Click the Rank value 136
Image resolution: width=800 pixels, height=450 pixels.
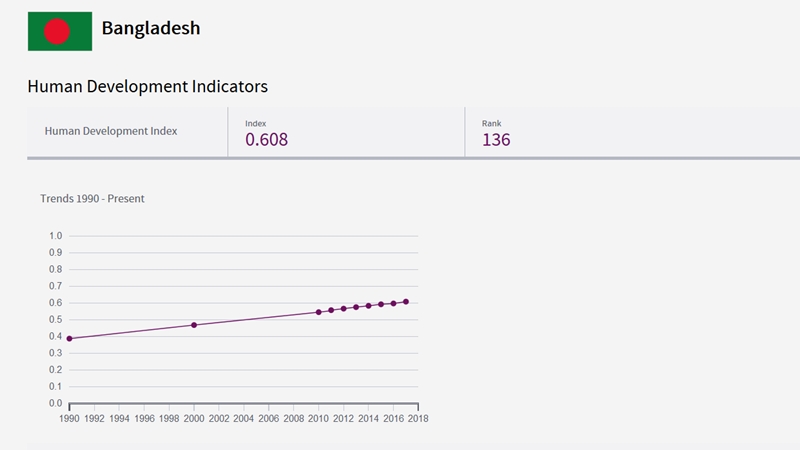click(496, 140)
